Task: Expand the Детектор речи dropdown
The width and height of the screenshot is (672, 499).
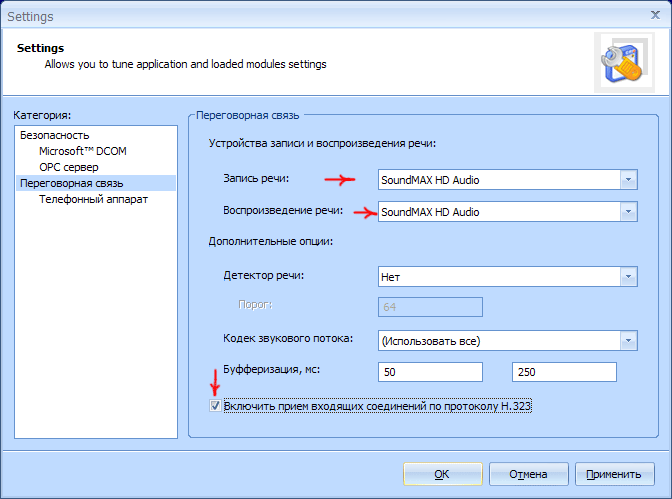Action: [x=627, y=276]
